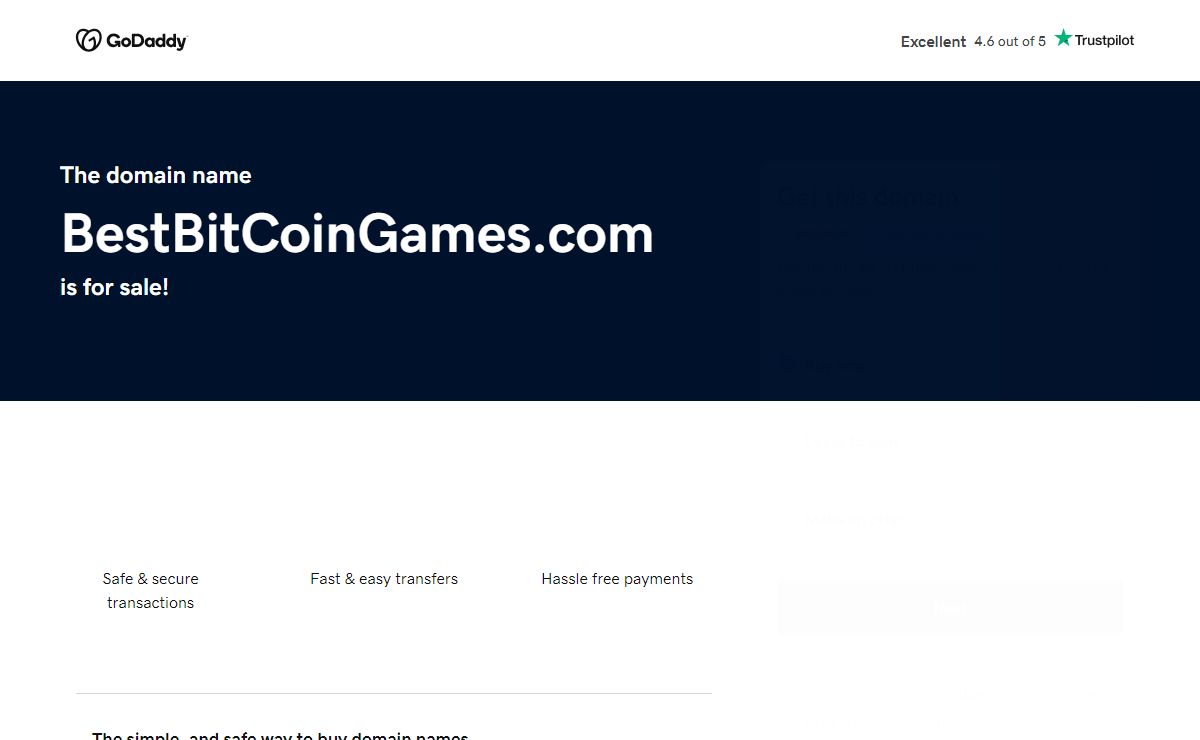
Task: Click the GoDaddy heart logo icon
Action: tap(88, 40)
